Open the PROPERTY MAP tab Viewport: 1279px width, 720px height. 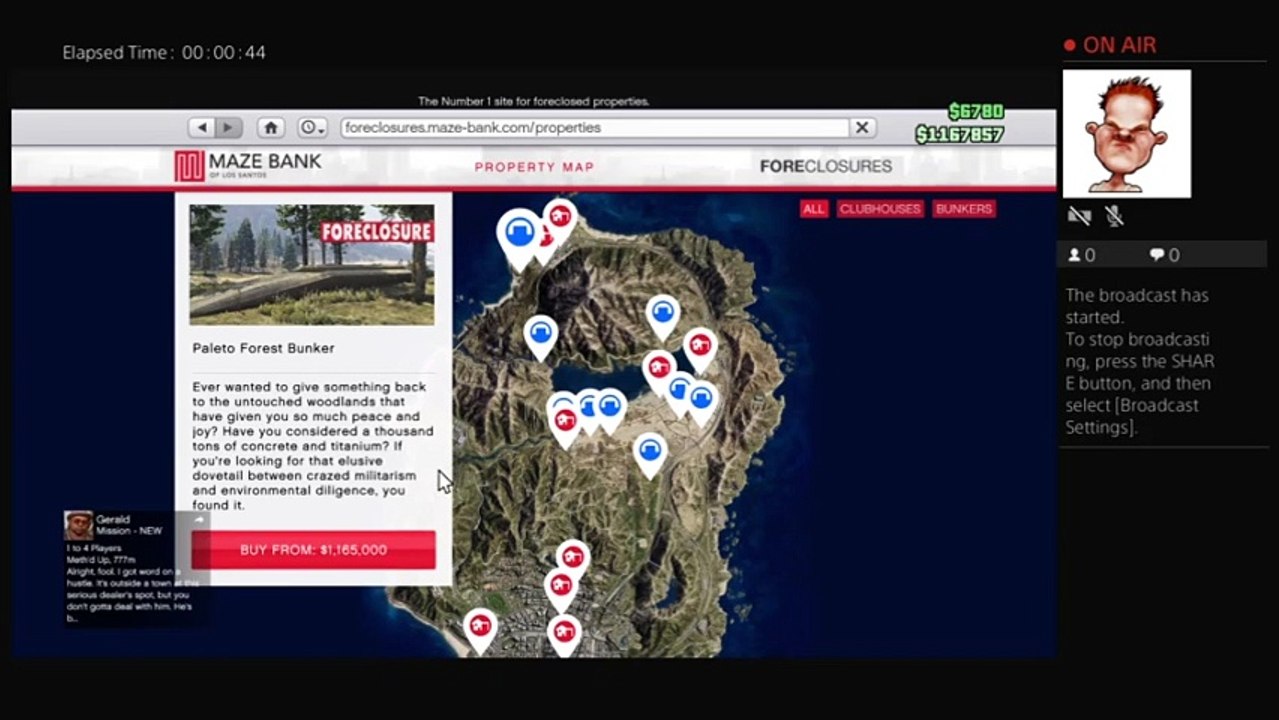[534, 167]
